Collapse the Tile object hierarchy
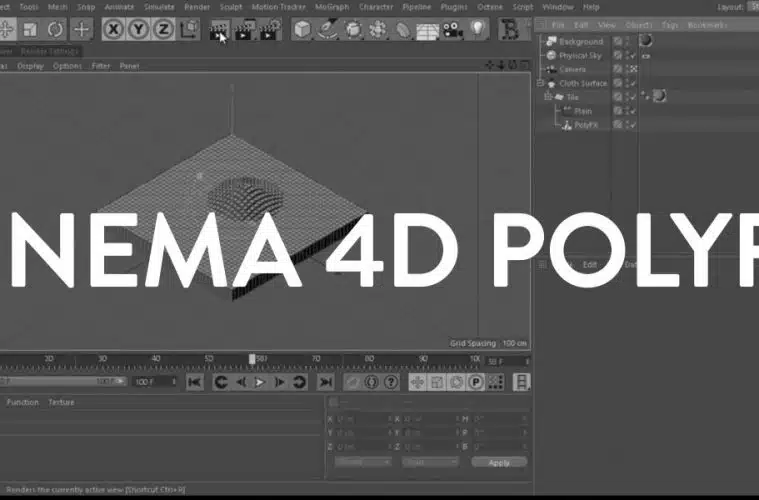 point(547,98)
